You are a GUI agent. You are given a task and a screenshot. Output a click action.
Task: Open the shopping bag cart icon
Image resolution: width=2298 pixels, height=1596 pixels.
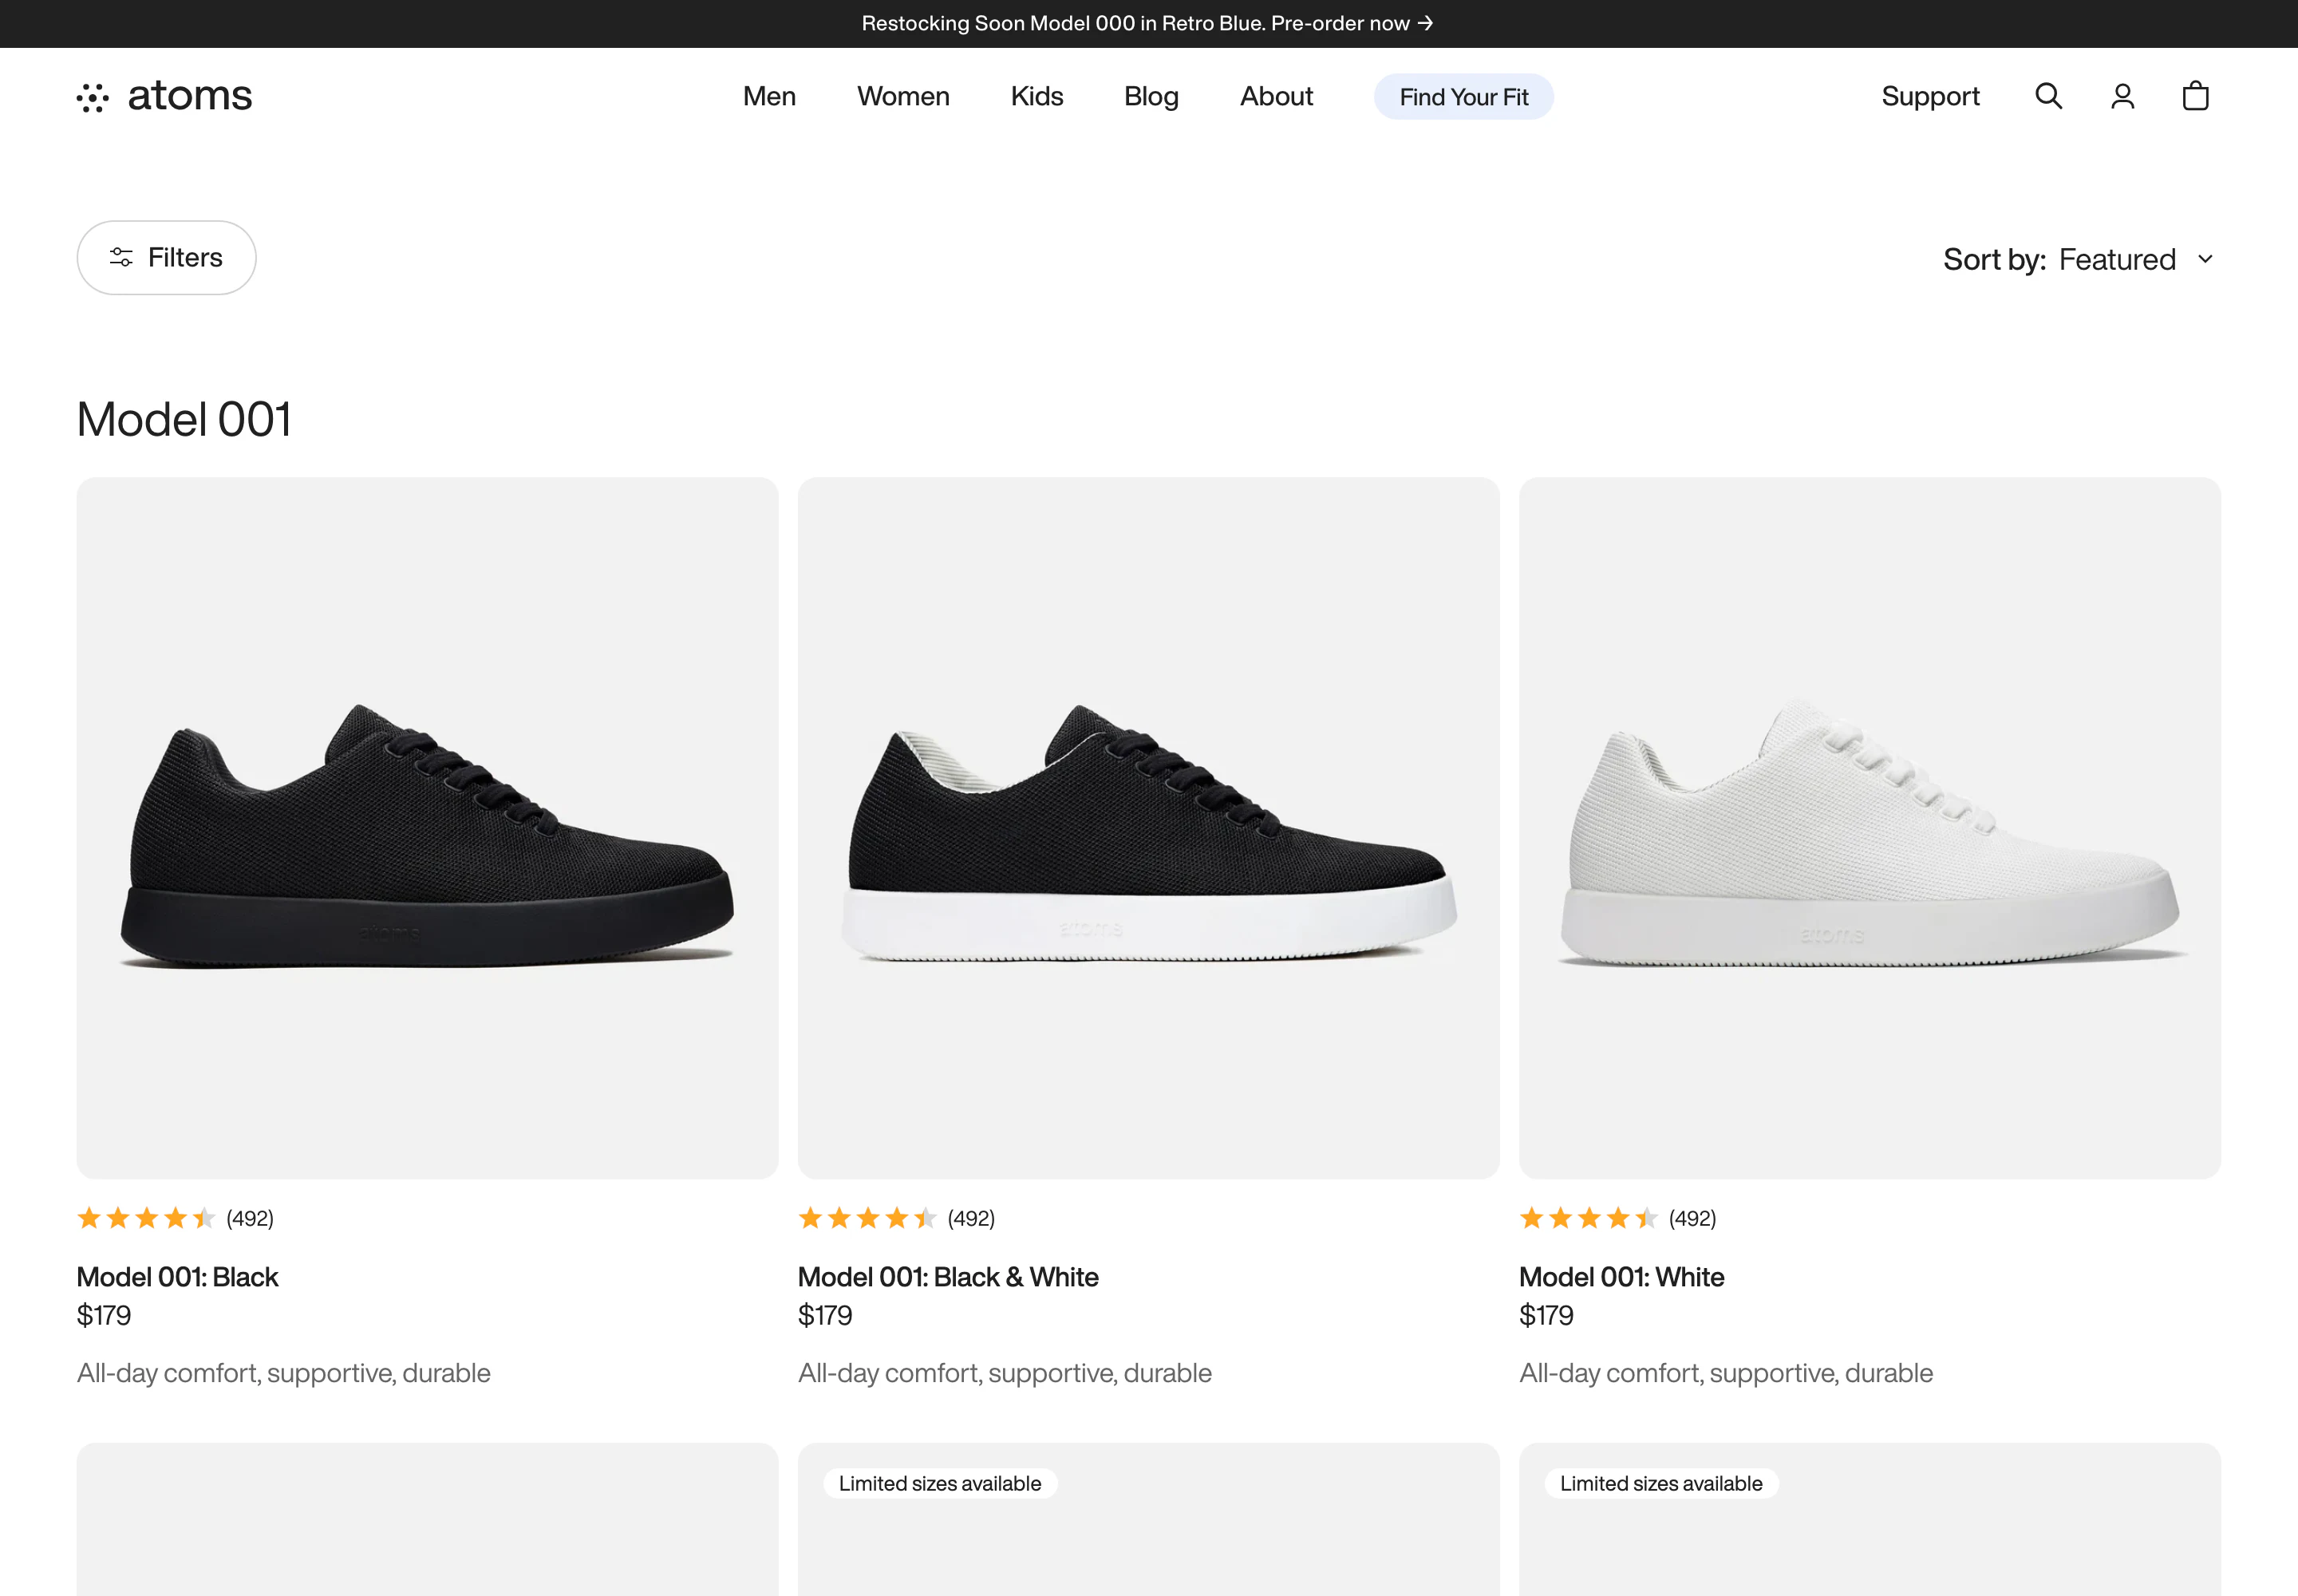[x=2195, y=96]
